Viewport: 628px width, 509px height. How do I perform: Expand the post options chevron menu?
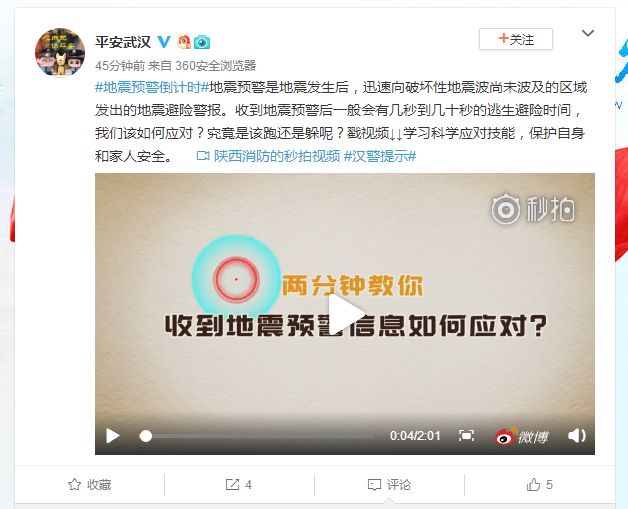point(588,33)
